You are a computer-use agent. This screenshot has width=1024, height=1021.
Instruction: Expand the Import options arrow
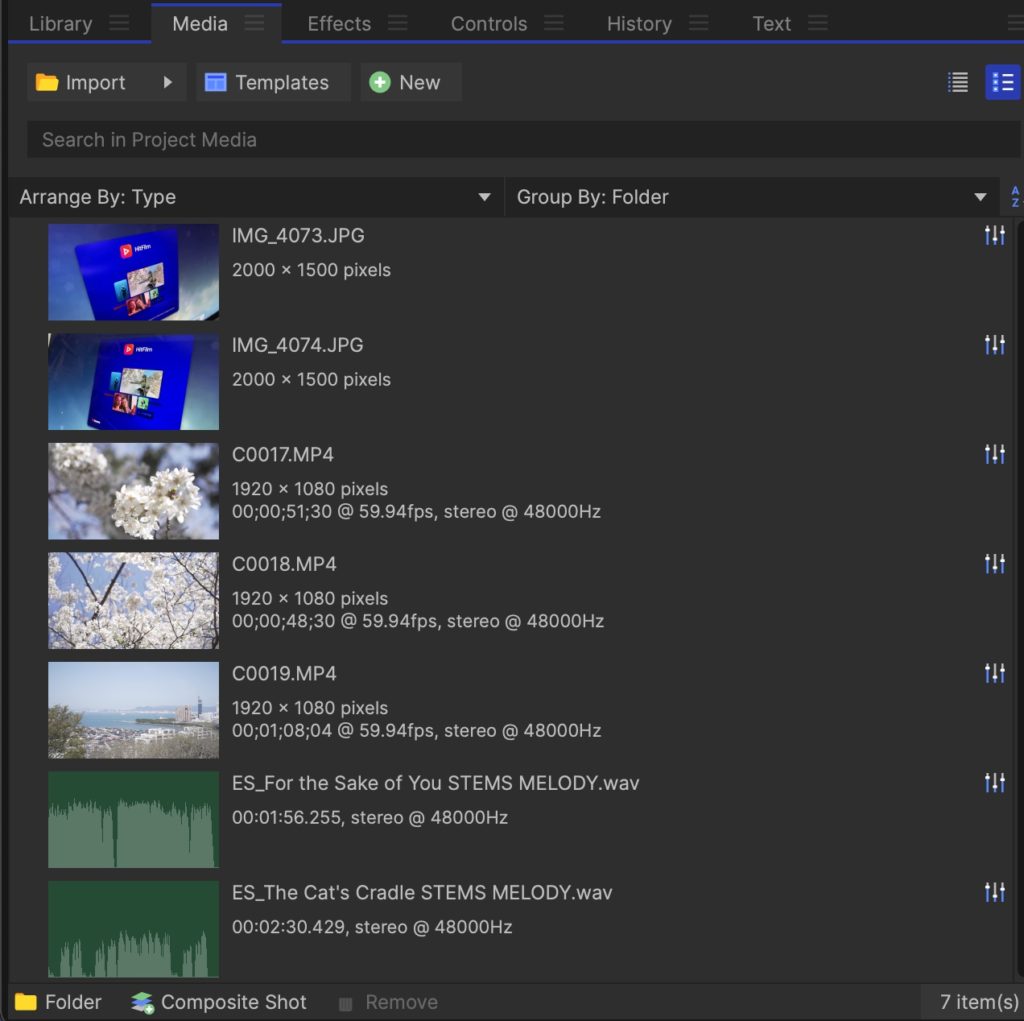tap(168, 83)
